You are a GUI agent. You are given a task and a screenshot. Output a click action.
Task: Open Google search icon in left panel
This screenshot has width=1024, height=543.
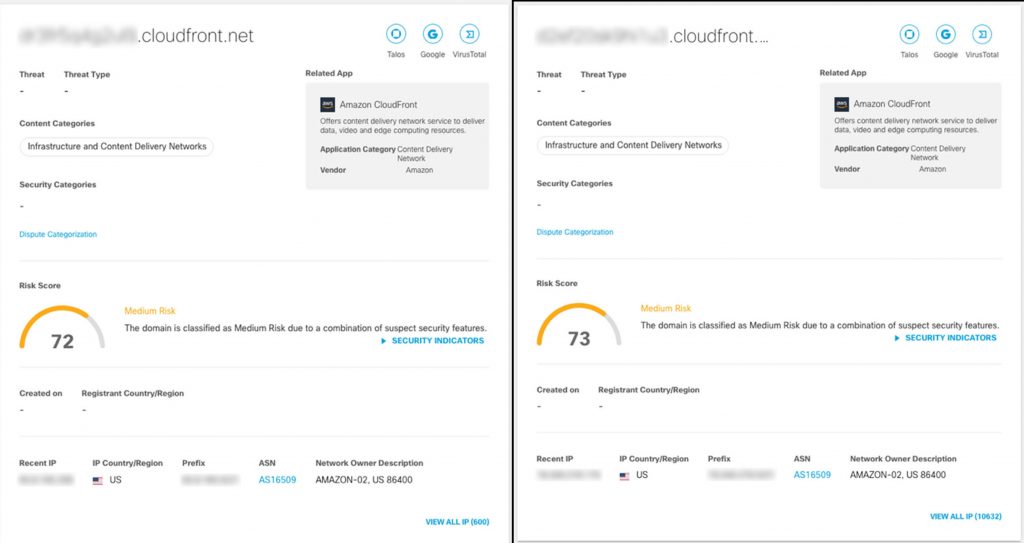(x=432, y=34)
